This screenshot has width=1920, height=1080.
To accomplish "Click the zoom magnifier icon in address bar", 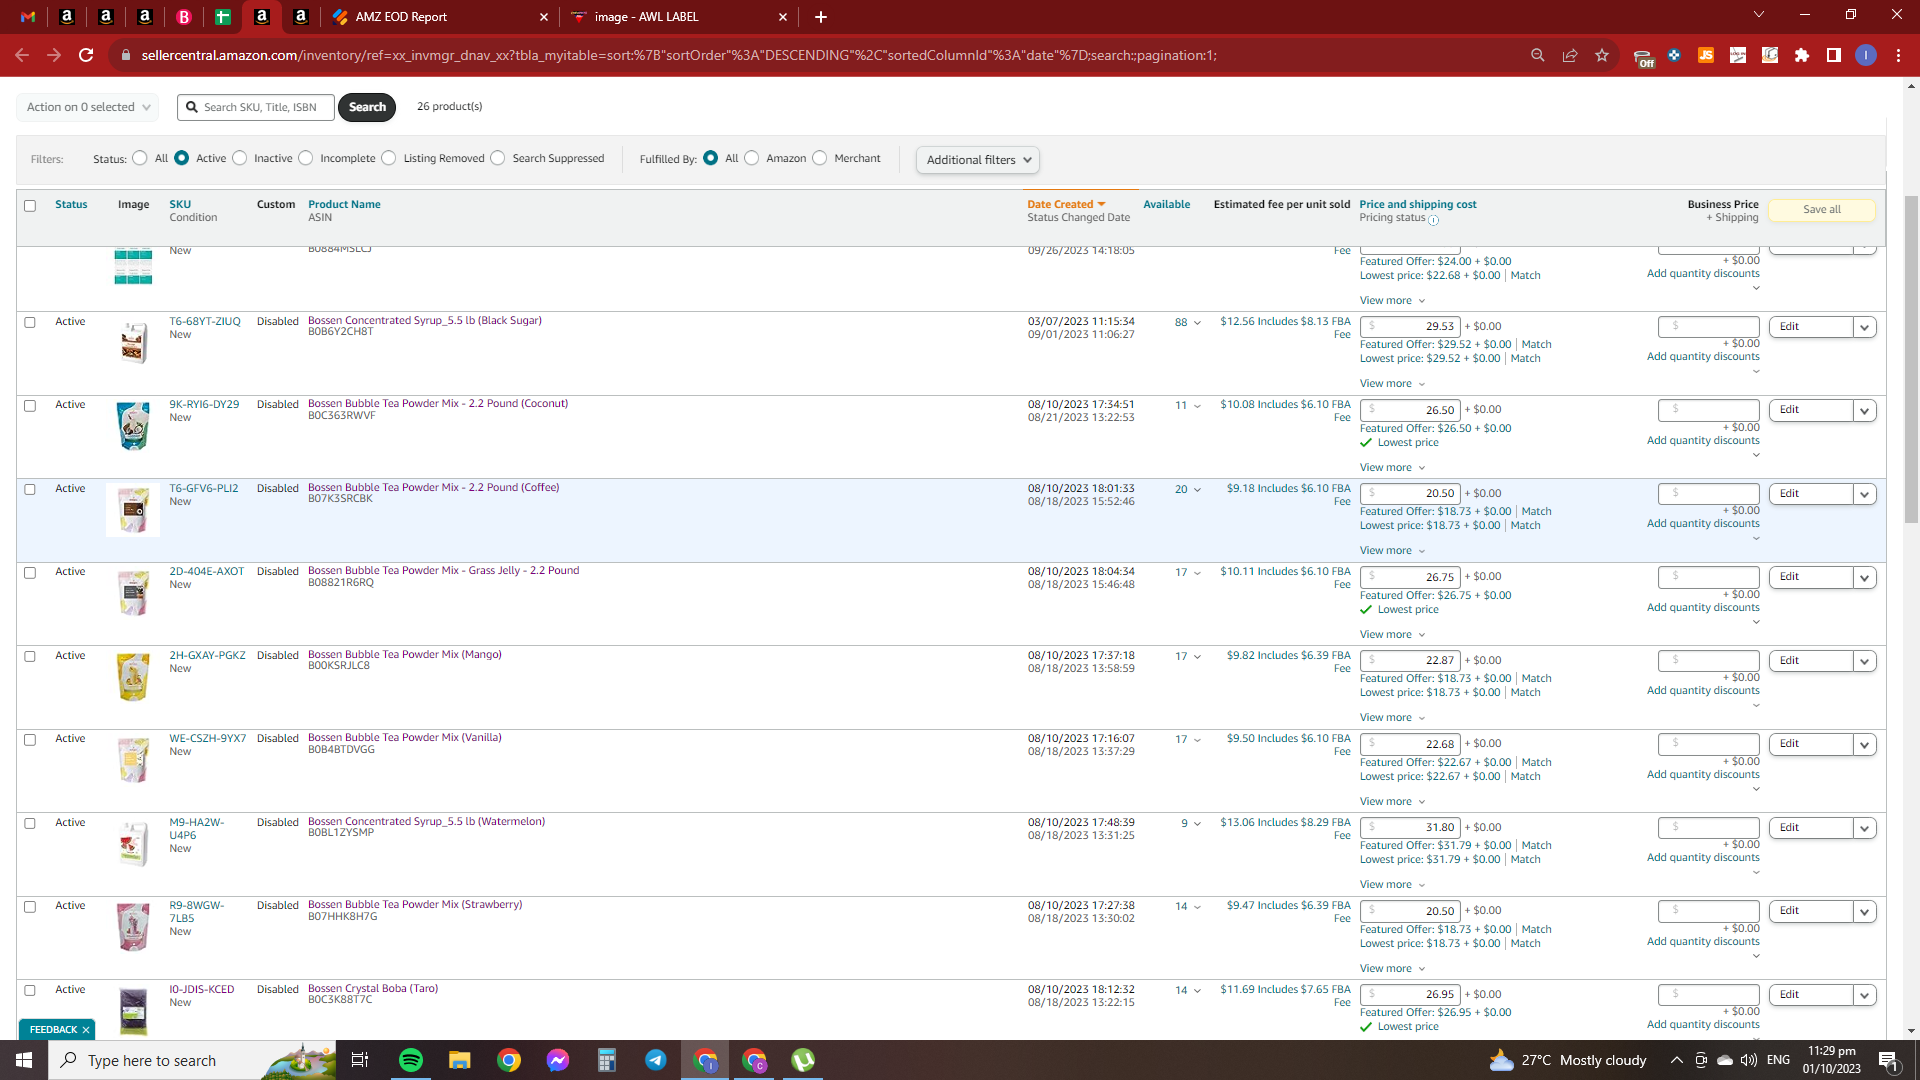I will click(x=1538, y=55).
